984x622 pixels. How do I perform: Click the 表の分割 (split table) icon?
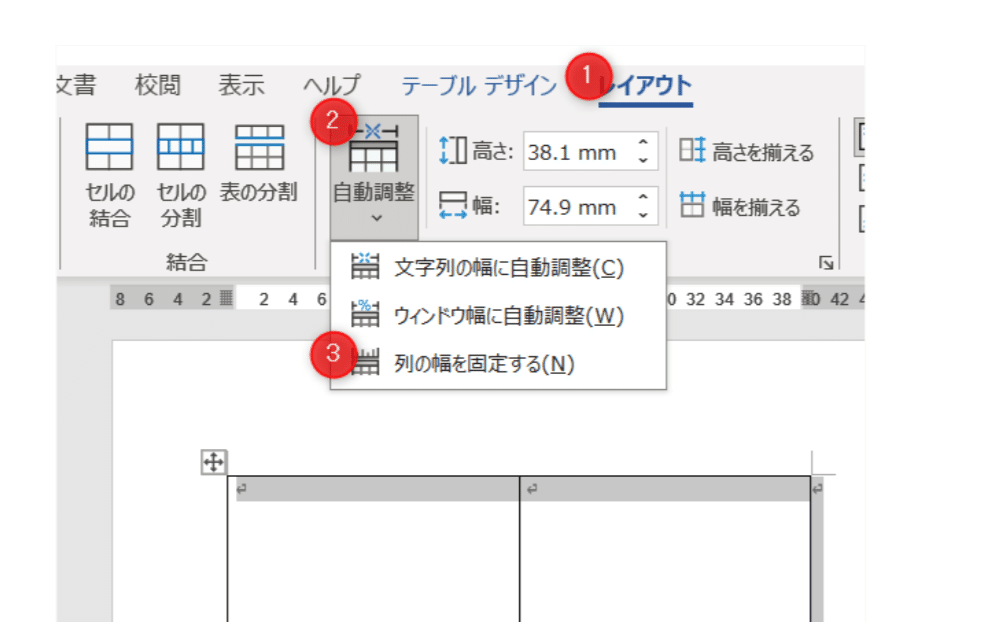click(259, 147)
